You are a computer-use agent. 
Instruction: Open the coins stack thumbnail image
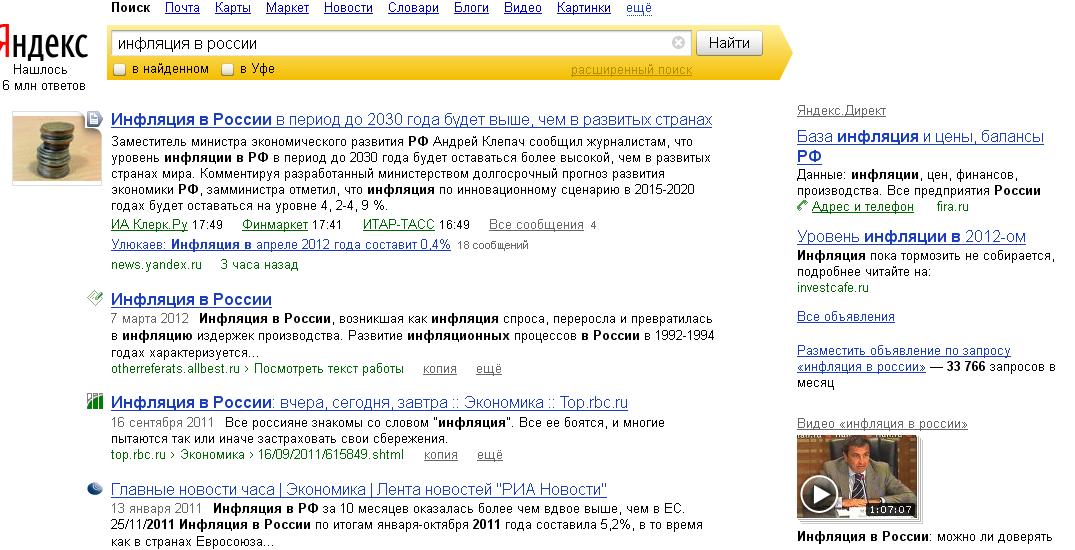pyautogui.click(x=57, y=148)
